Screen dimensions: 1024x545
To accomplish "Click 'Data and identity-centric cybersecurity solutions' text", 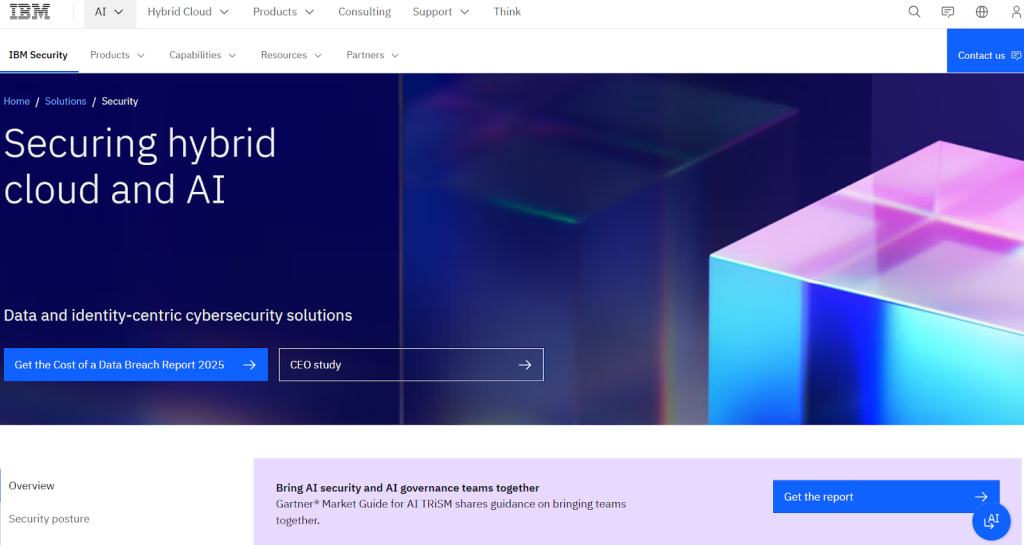I will (x=178, y=315).
